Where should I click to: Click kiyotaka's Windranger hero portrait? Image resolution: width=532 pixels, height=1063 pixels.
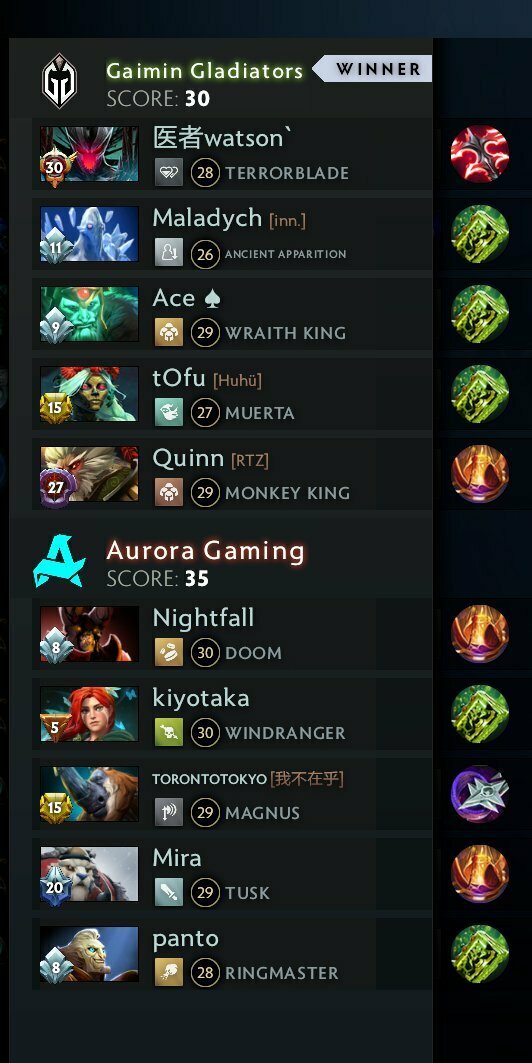click(89, 714)
